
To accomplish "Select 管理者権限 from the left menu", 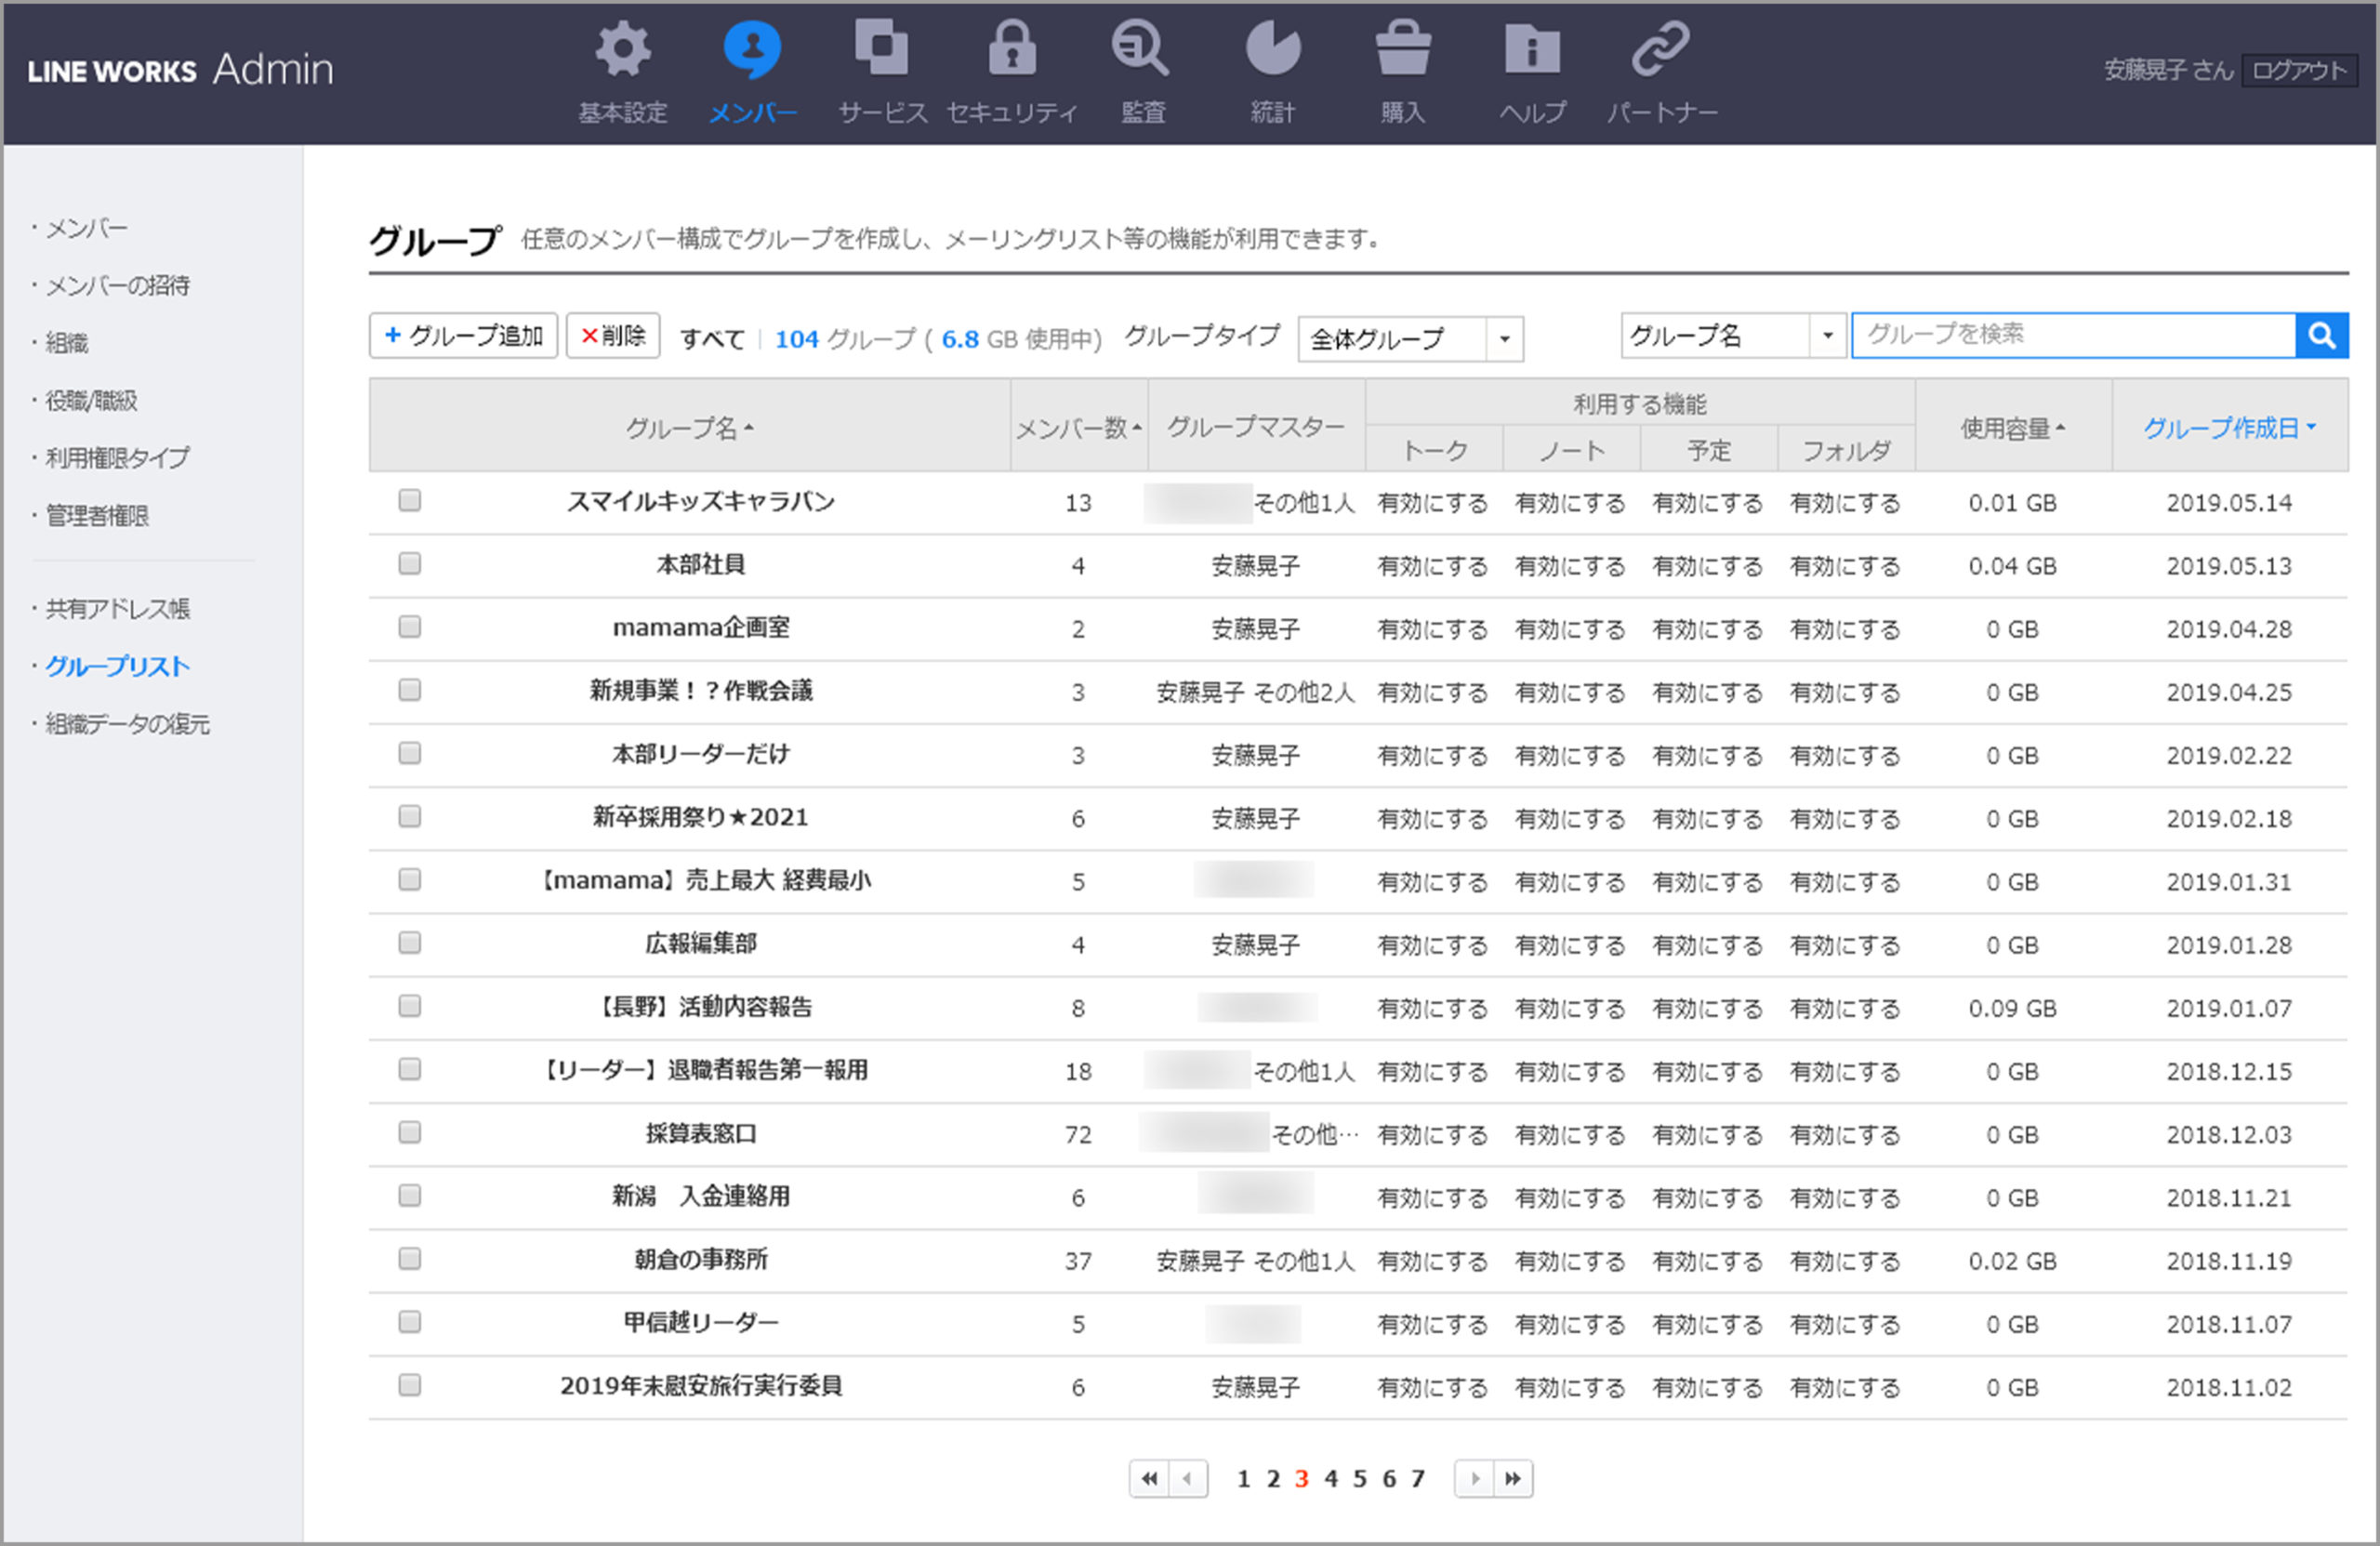I will click(x=97, y=516).
